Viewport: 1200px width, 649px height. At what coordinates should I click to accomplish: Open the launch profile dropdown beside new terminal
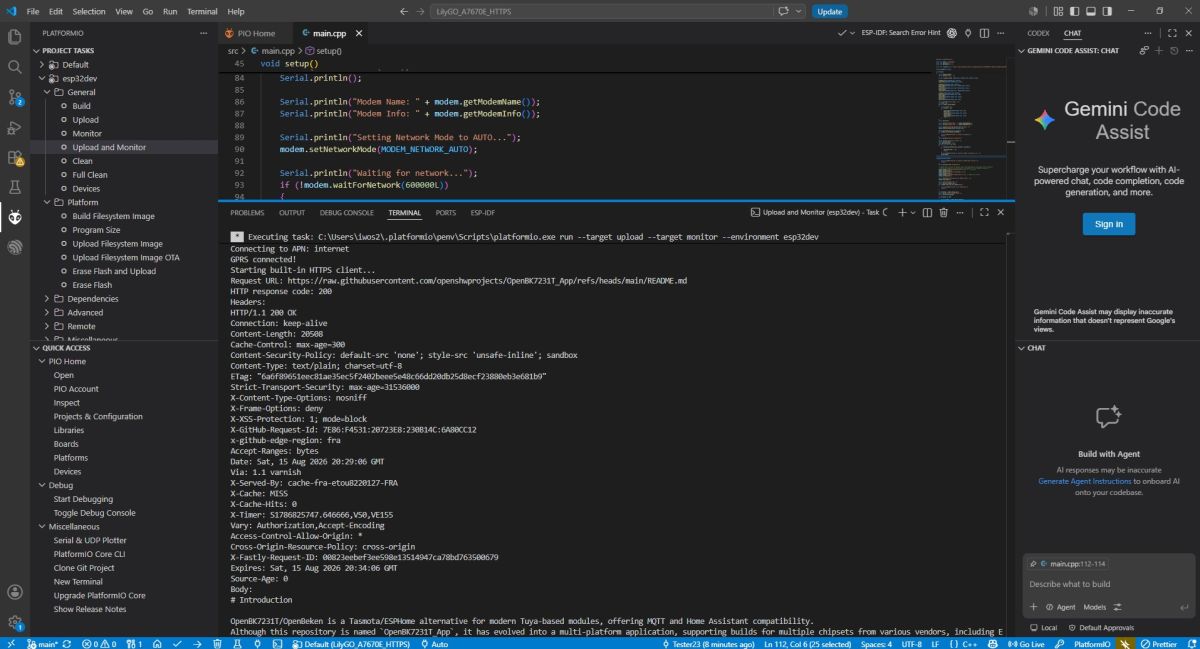coord(912,212)
